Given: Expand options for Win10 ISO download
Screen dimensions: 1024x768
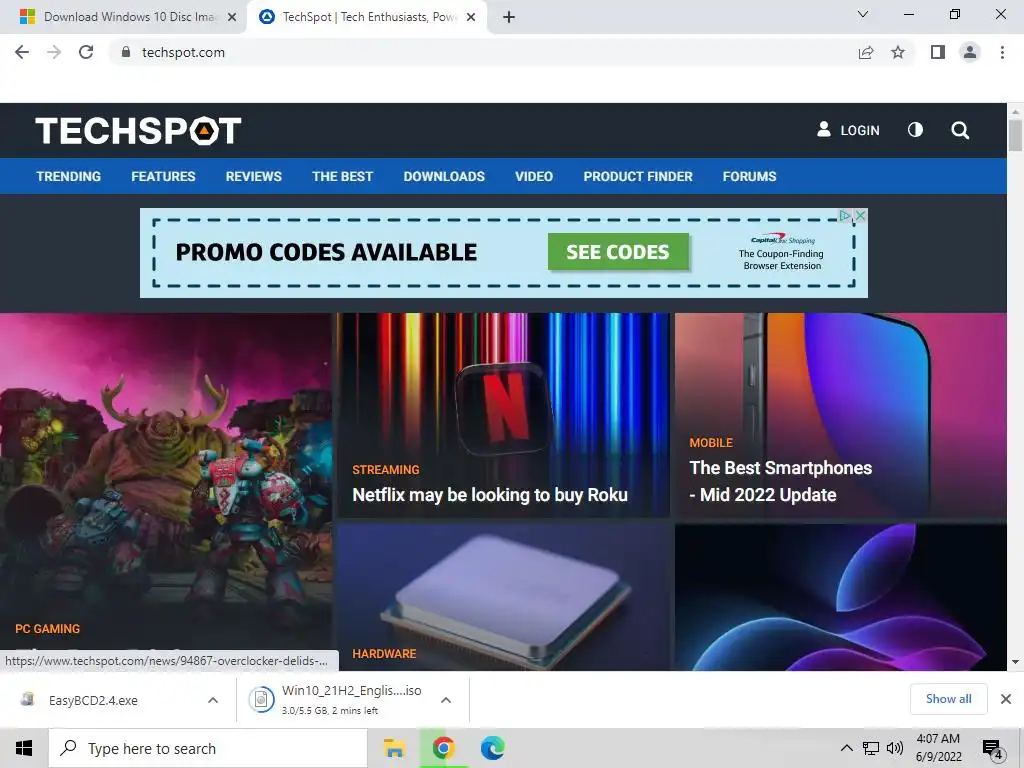Looking at the screenshot, I should (446, 700).
